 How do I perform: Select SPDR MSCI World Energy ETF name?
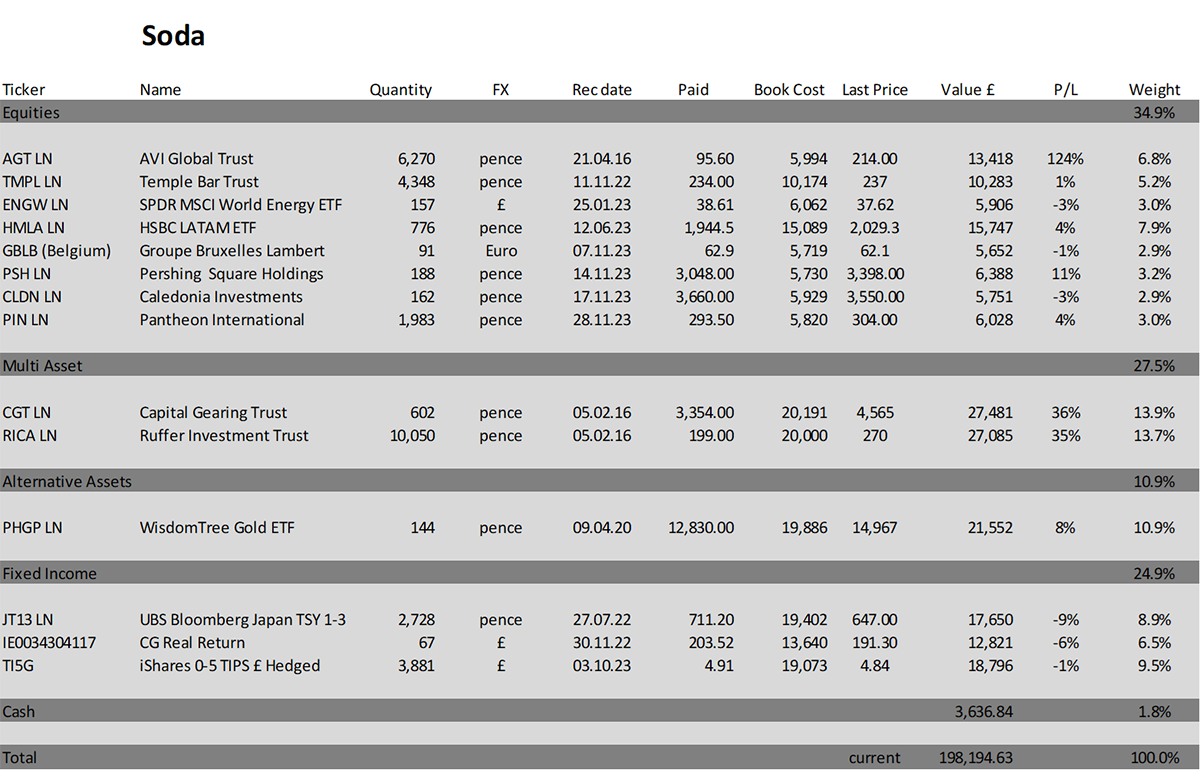pos(241,204)
